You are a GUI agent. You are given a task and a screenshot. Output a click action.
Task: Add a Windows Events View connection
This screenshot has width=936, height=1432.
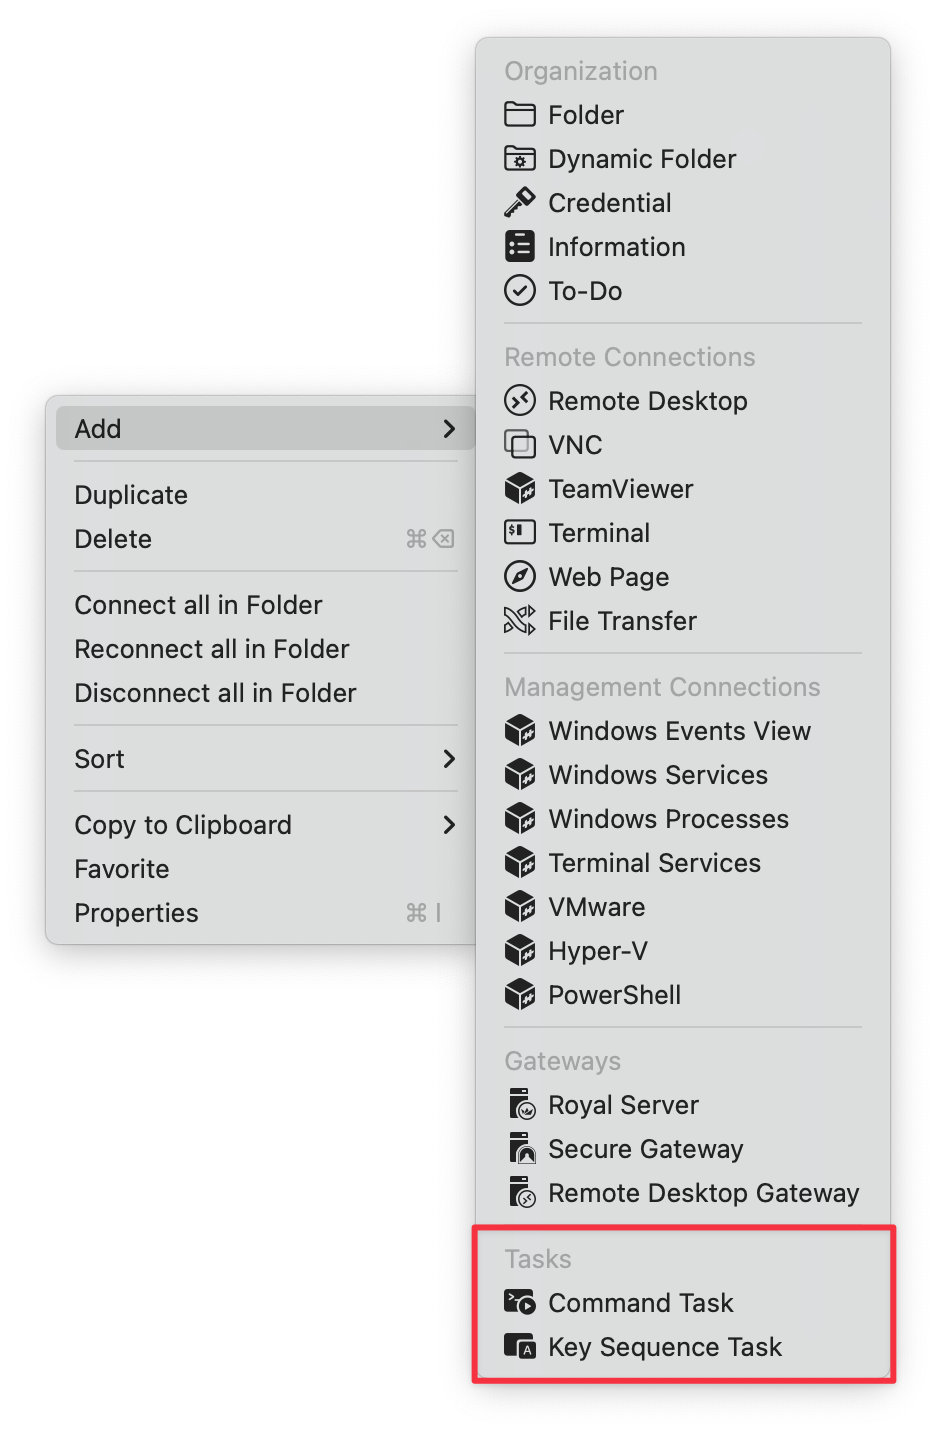pos(683,731)
